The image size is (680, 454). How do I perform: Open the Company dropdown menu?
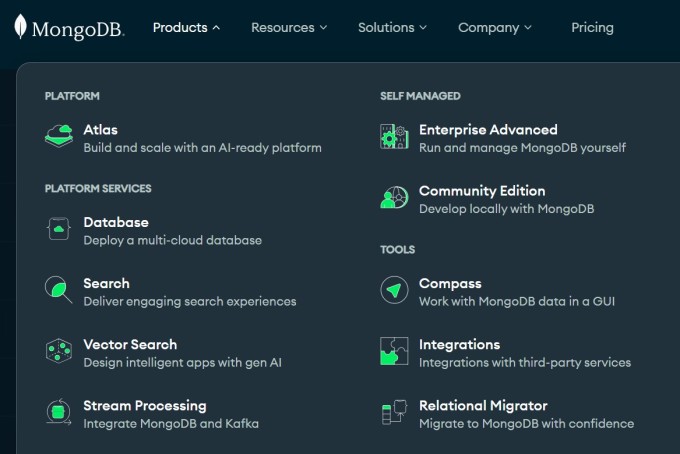coord(494,28)
